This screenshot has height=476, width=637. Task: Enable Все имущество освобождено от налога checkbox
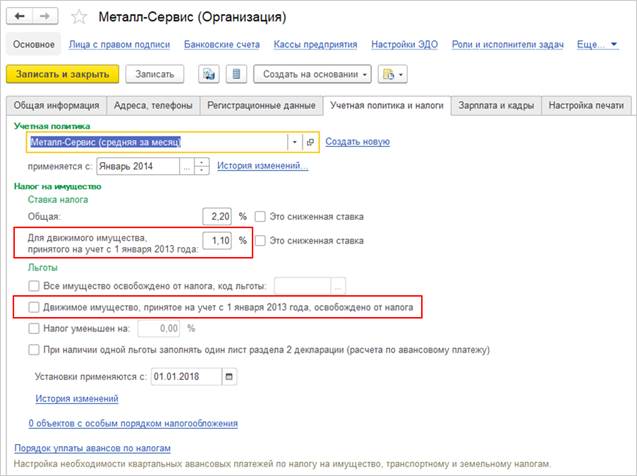34,286
